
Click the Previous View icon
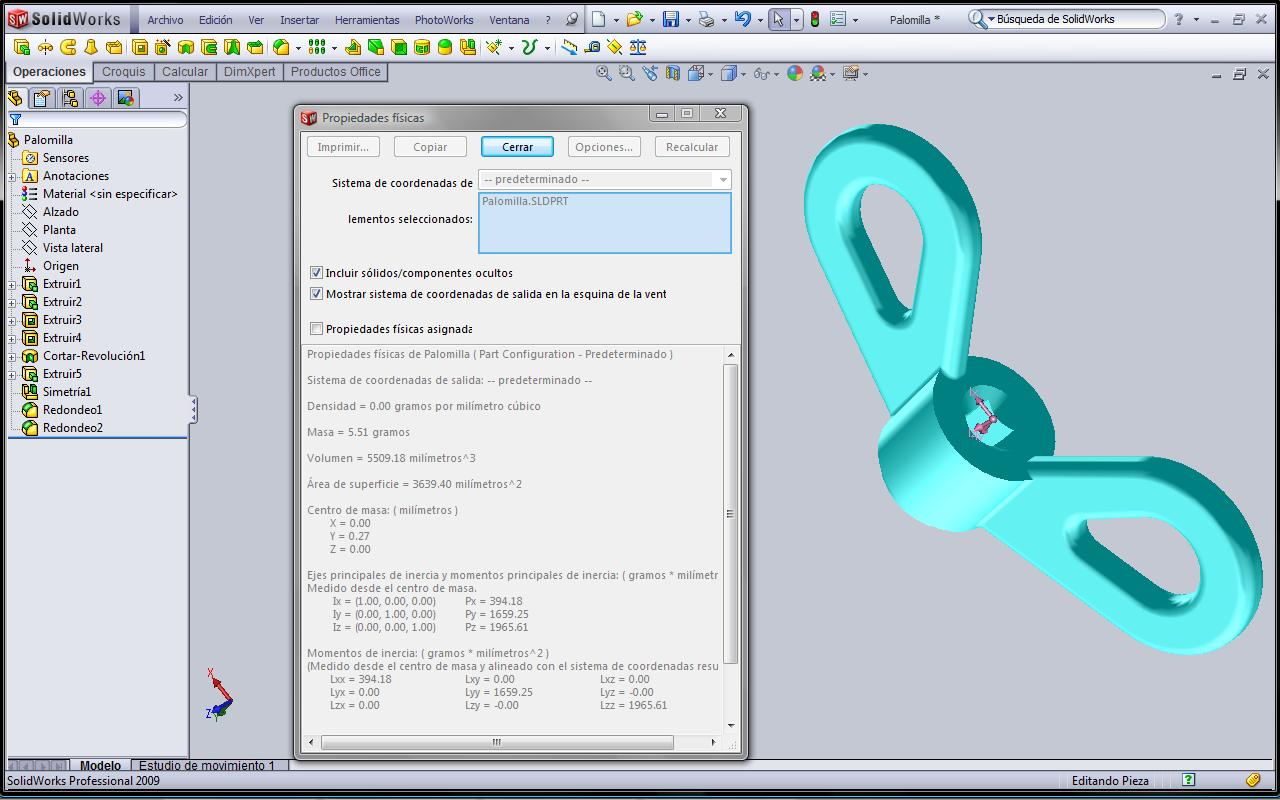[x=650, y=73]
